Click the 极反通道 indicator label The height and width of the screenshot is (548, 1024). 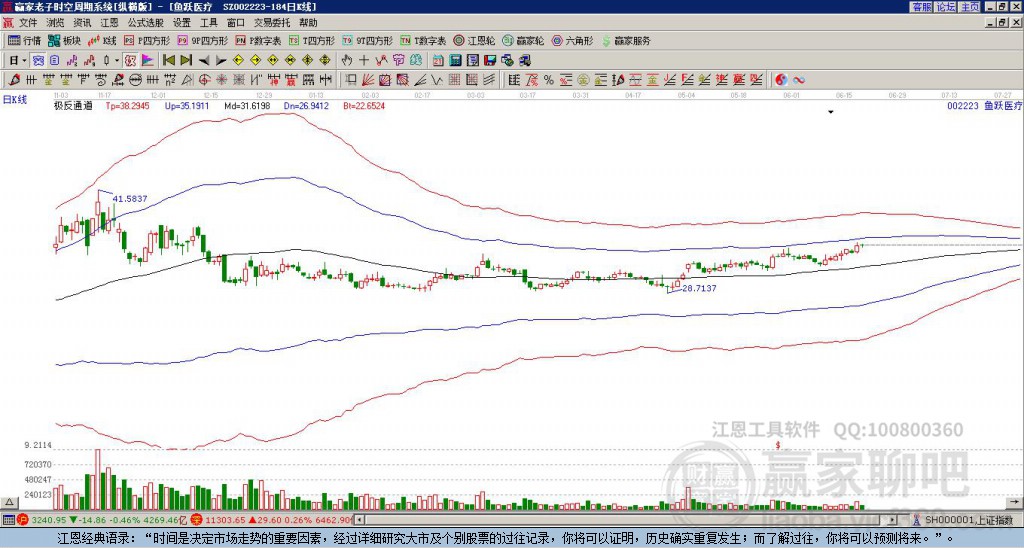click(72, 105)
